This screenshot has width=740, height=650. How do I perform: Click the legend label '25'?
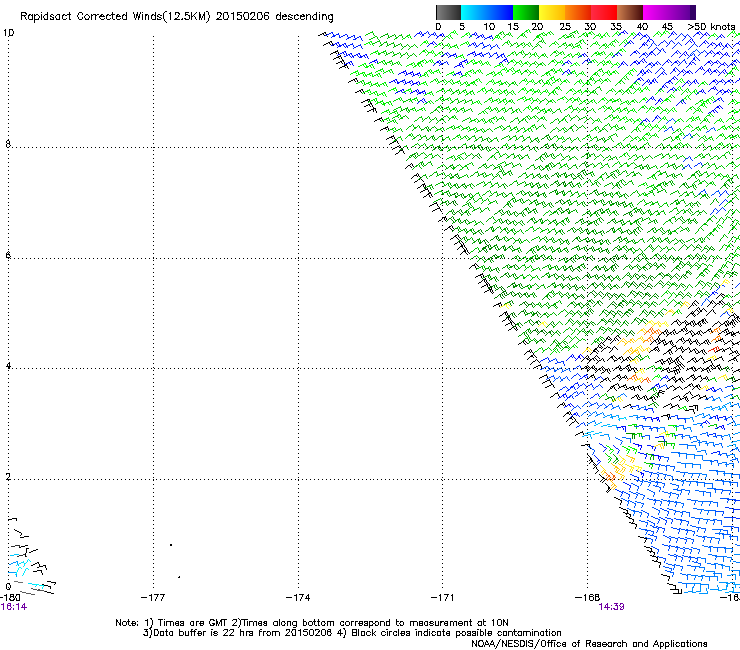565,27
